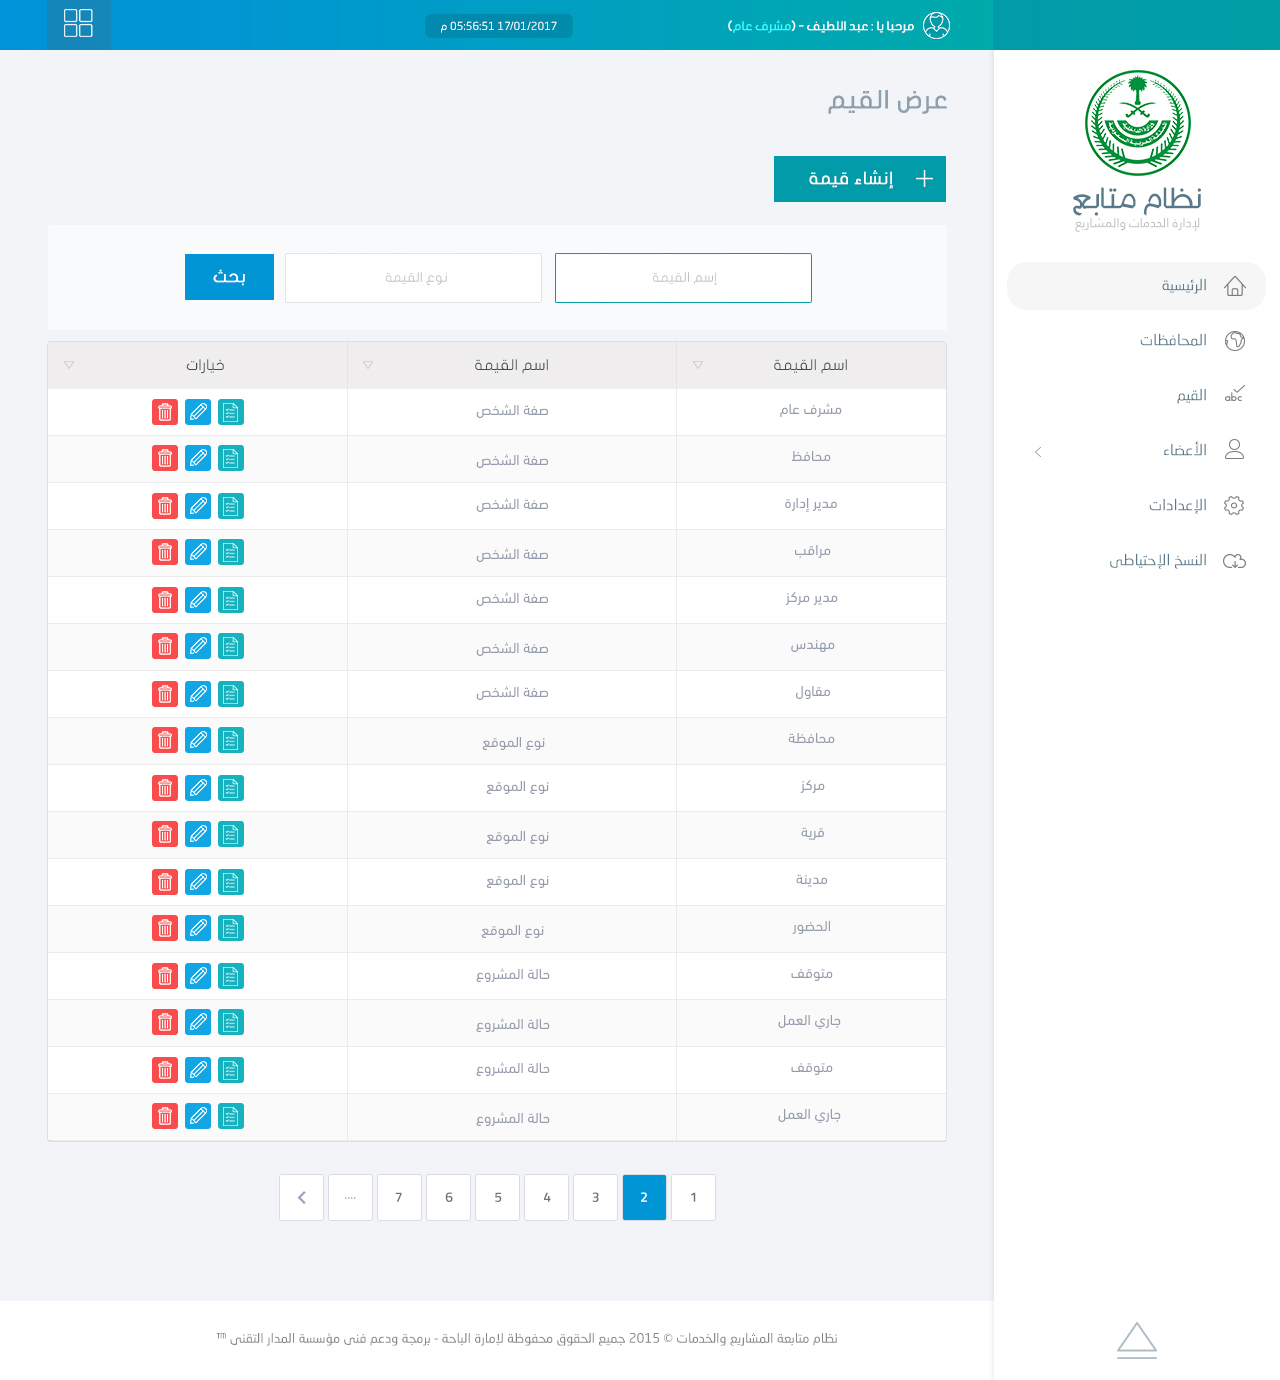Delete the مهندس row
The image size is (1280, 1380).
[x=165, y=646]
